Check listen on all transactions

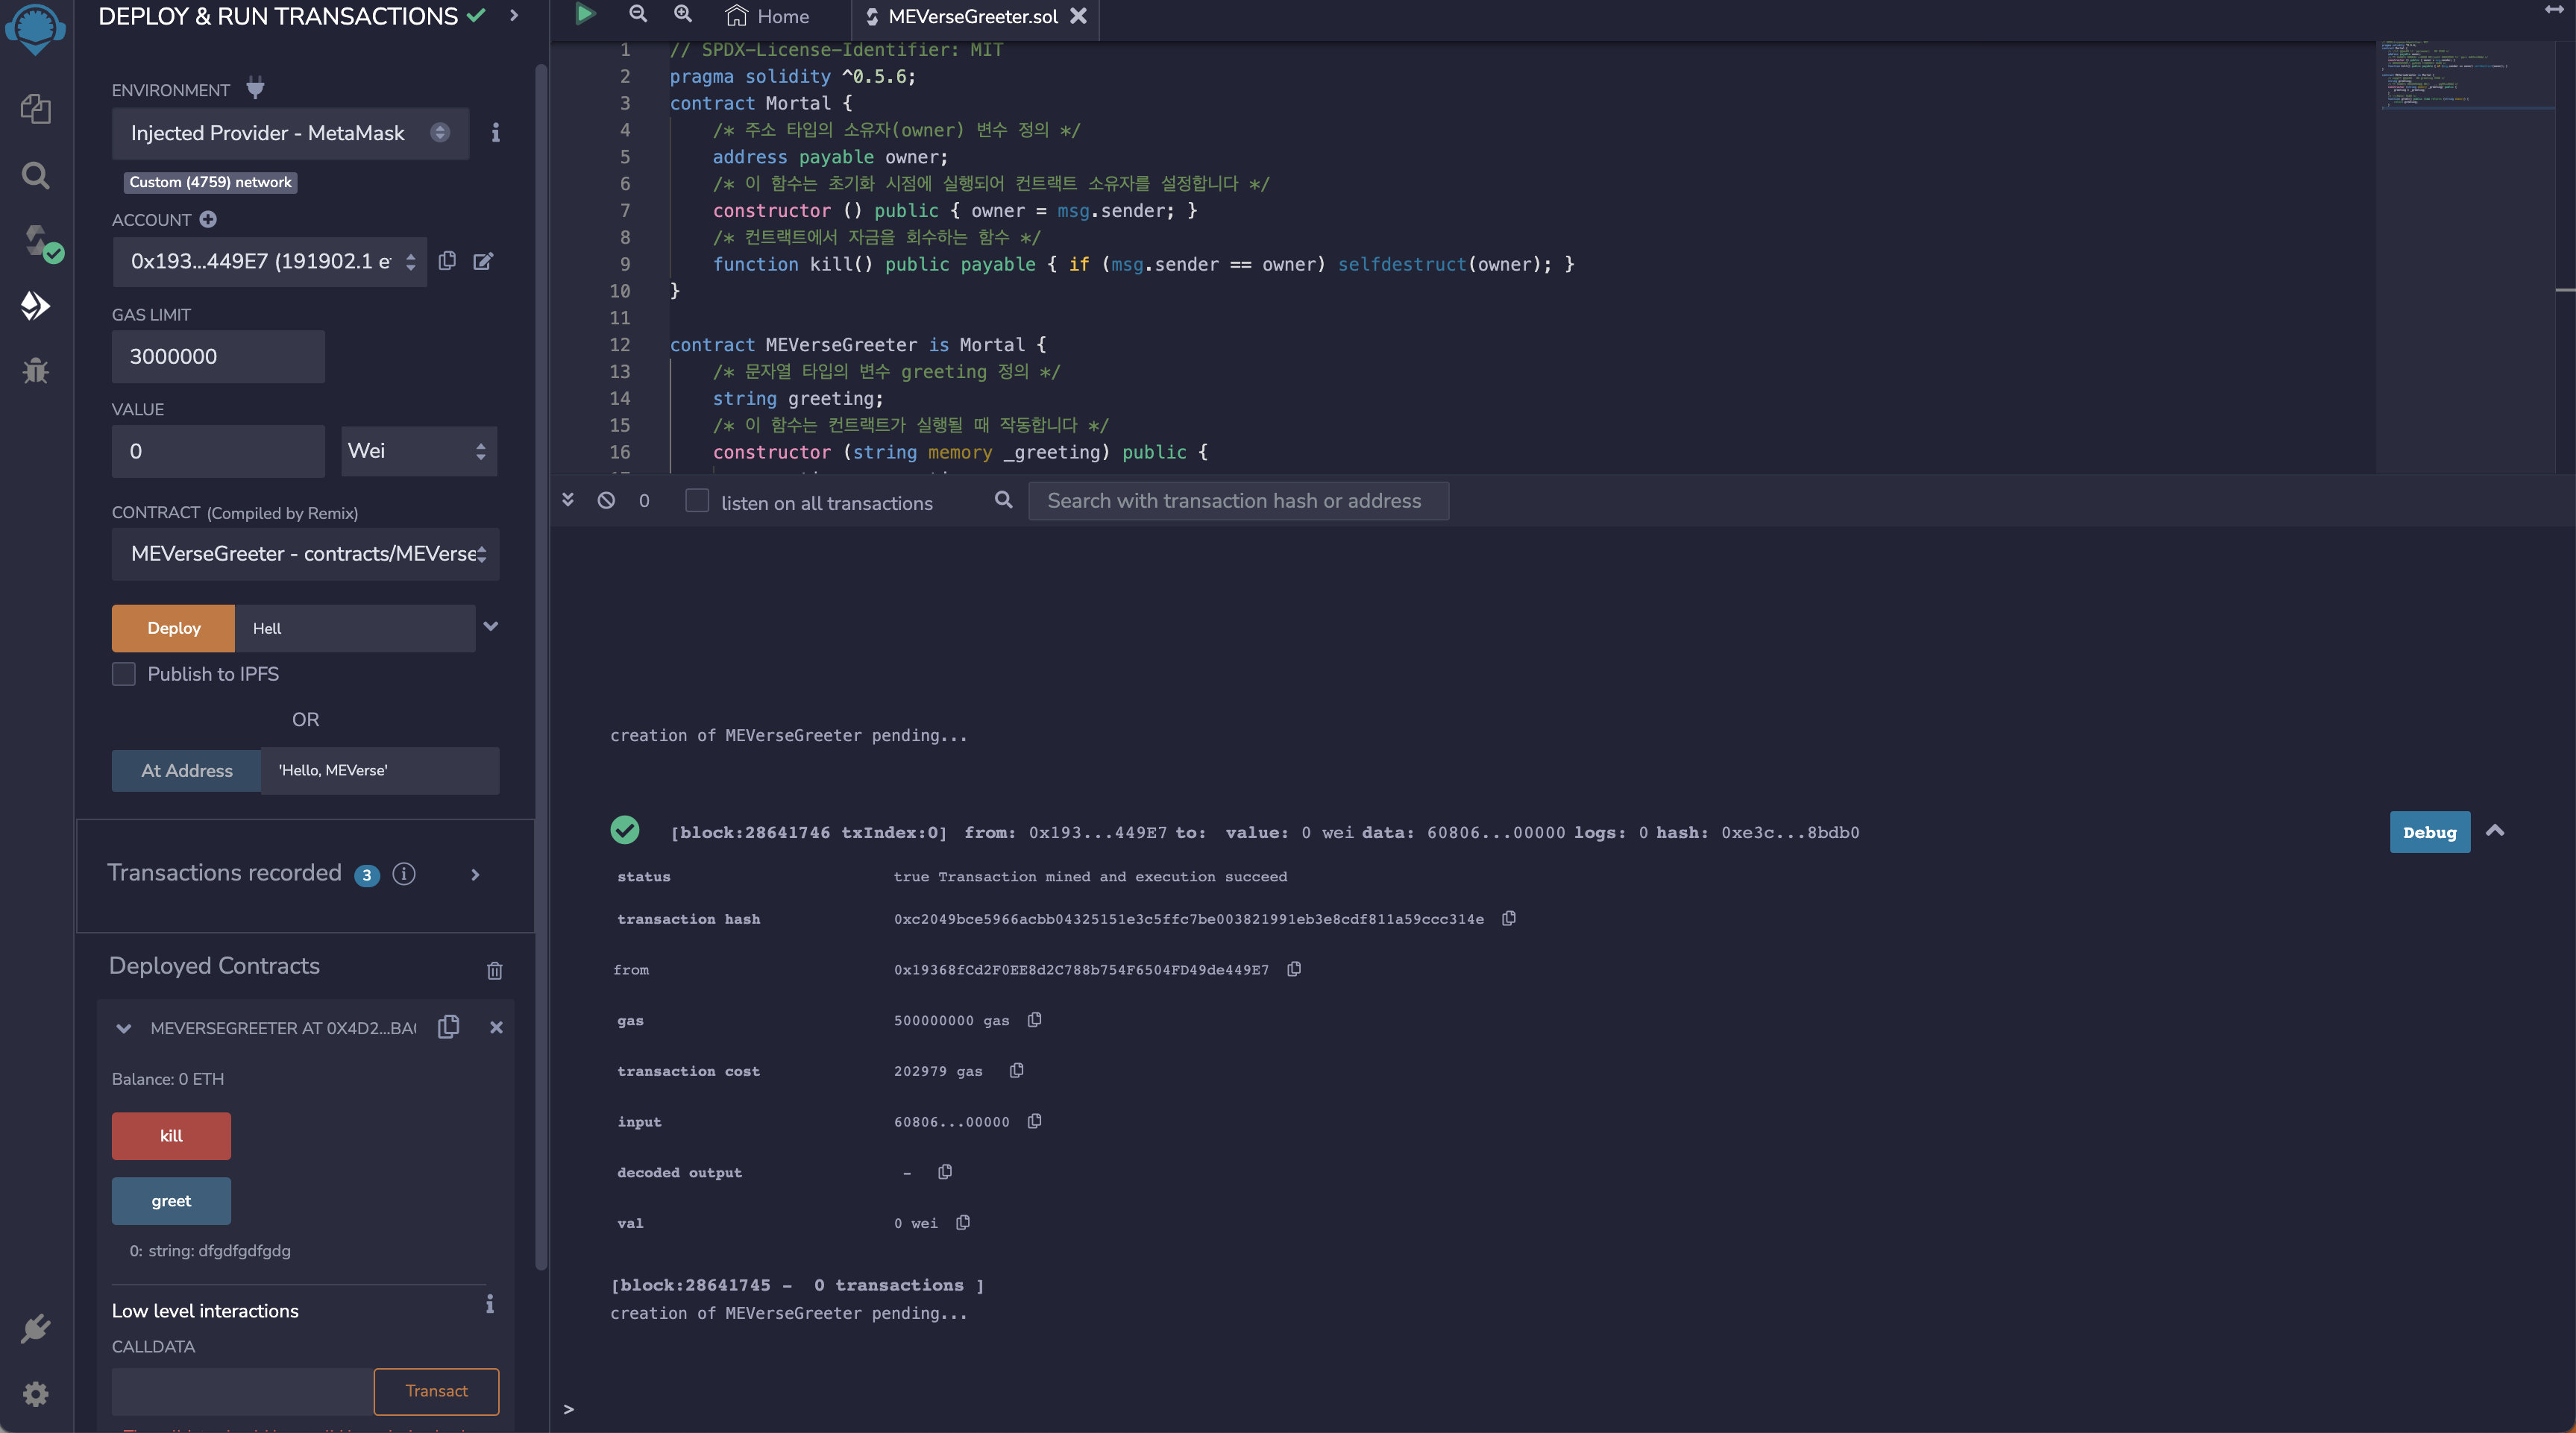(x=697, y=501)
